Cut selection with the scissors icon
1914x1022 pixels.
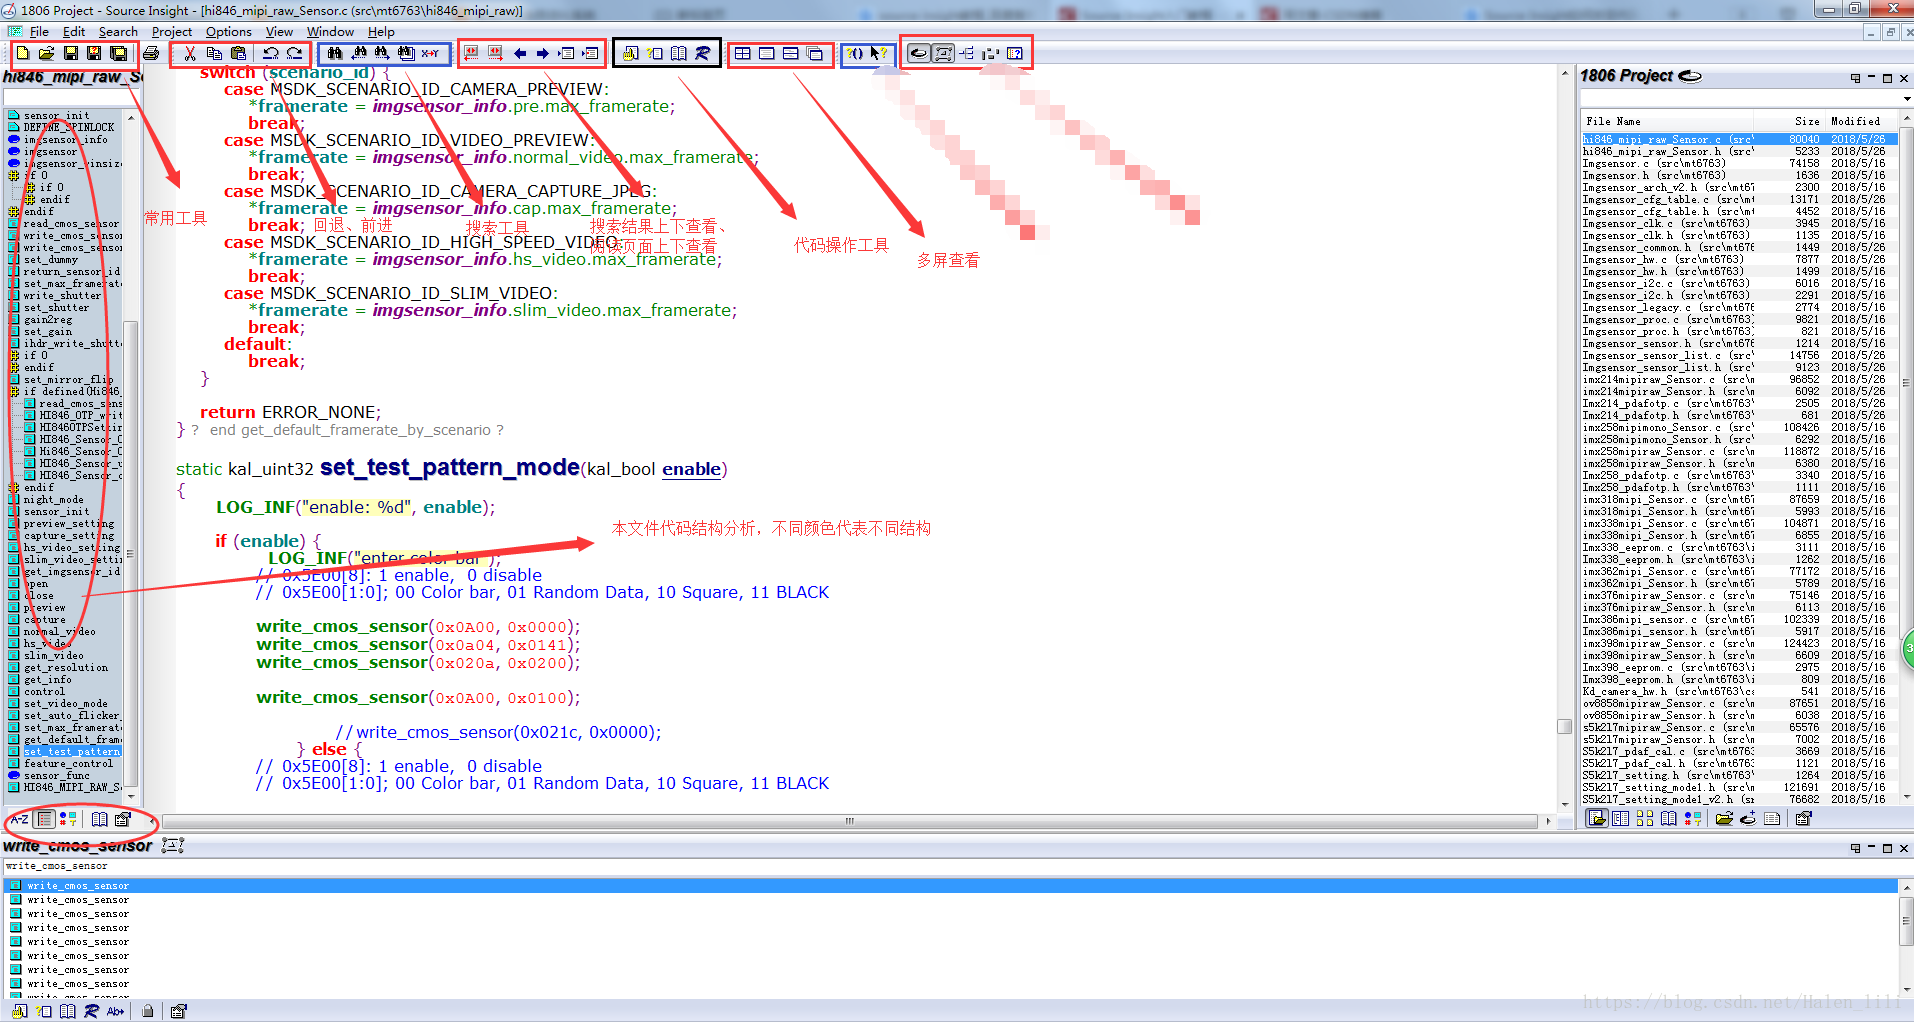pyautogui.click(x=190, y=53)
